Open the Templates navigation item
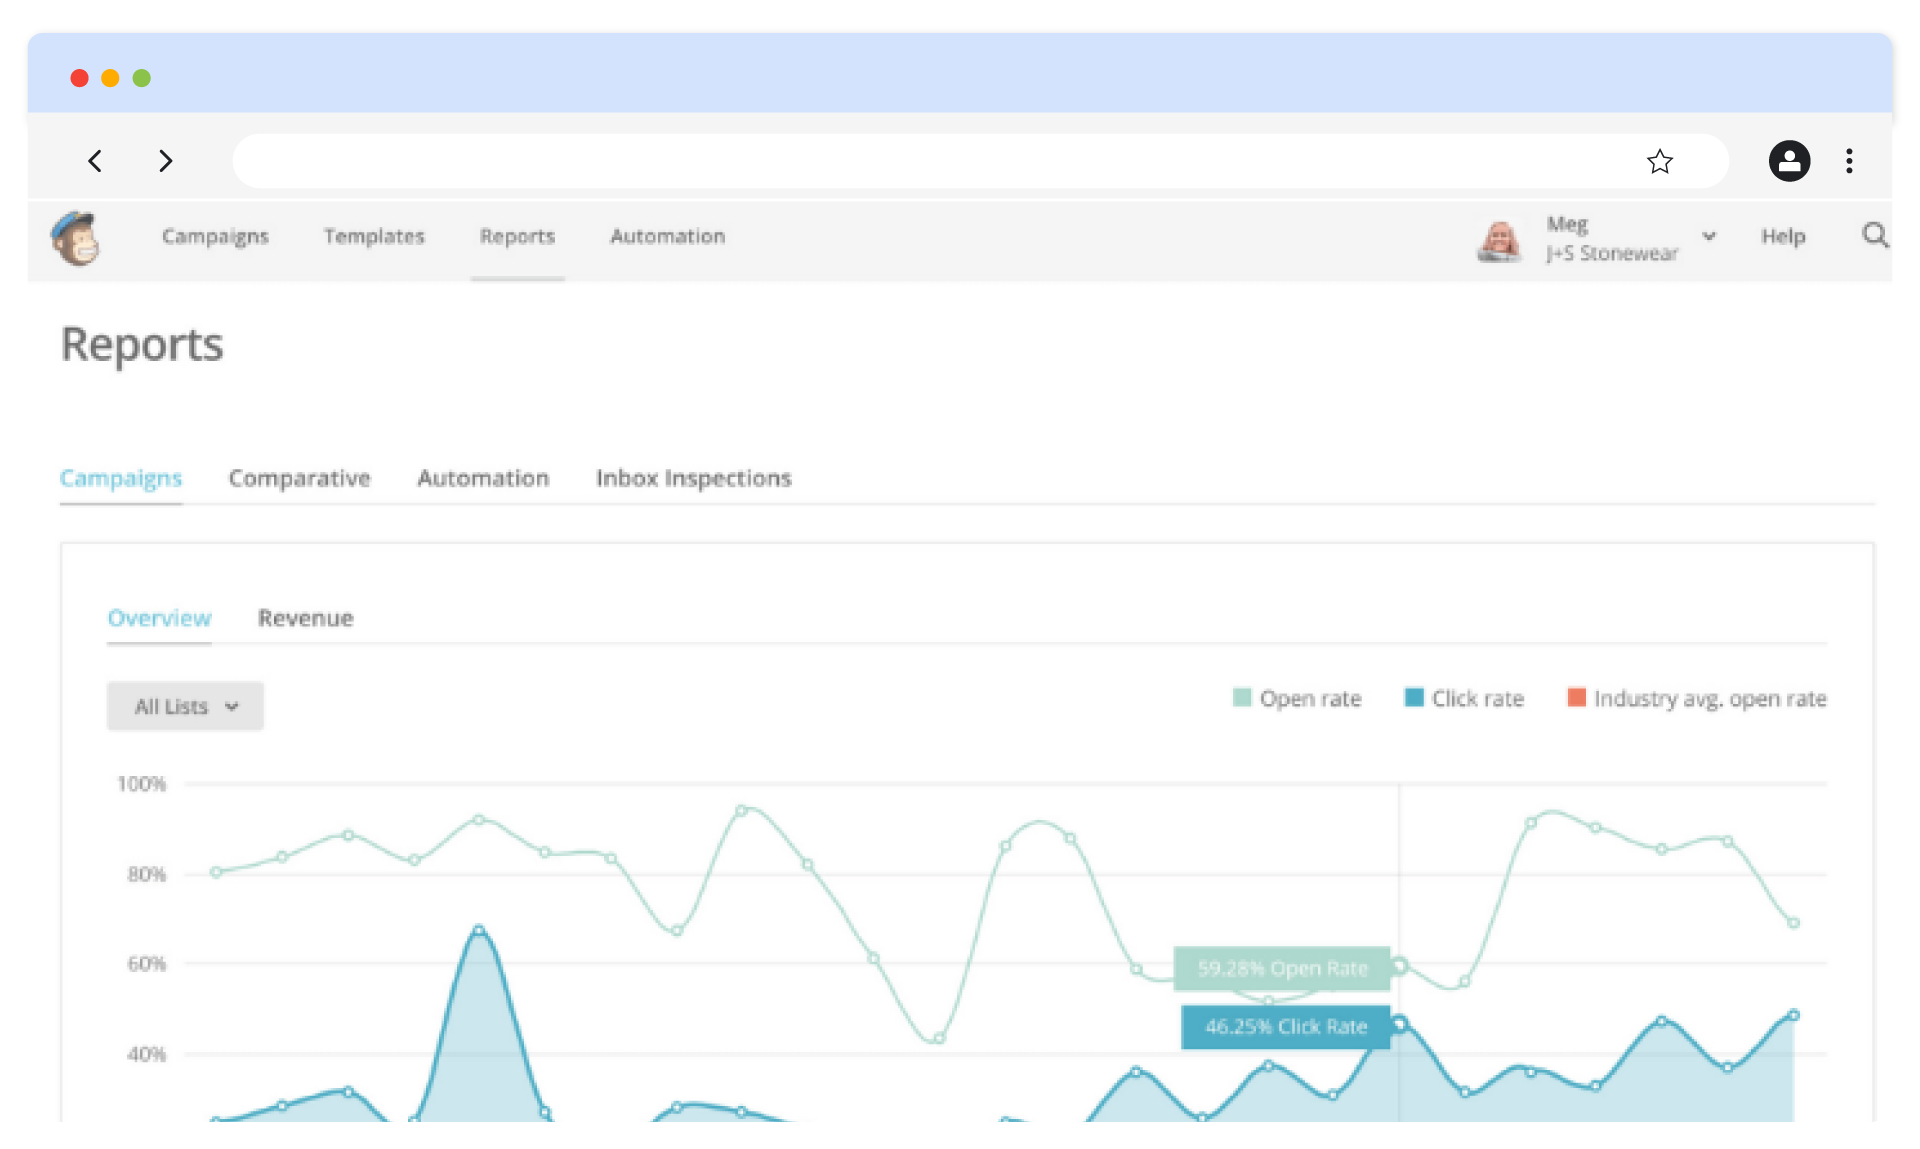This screenshot has width=1920, height=1149. tap(374, 237)
